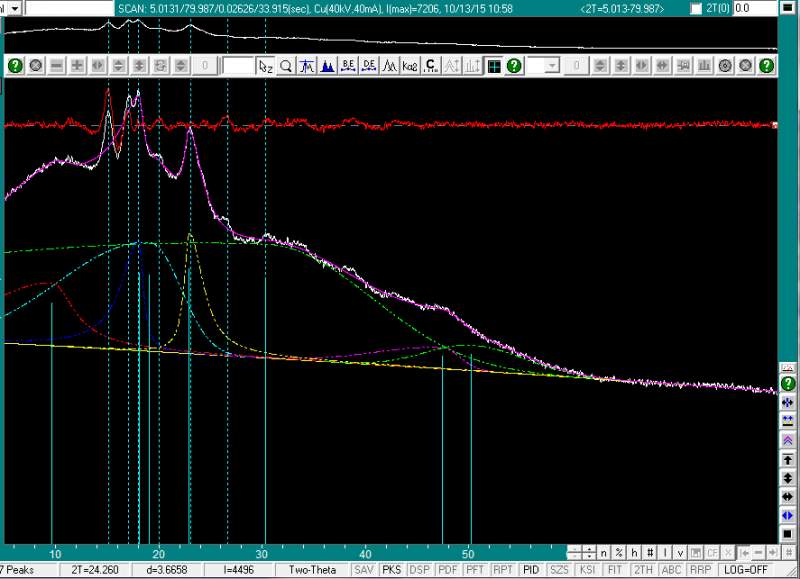Click the leftmost green help icon
800x579 pixels.
pyautogui.click(x=15, y=66)
